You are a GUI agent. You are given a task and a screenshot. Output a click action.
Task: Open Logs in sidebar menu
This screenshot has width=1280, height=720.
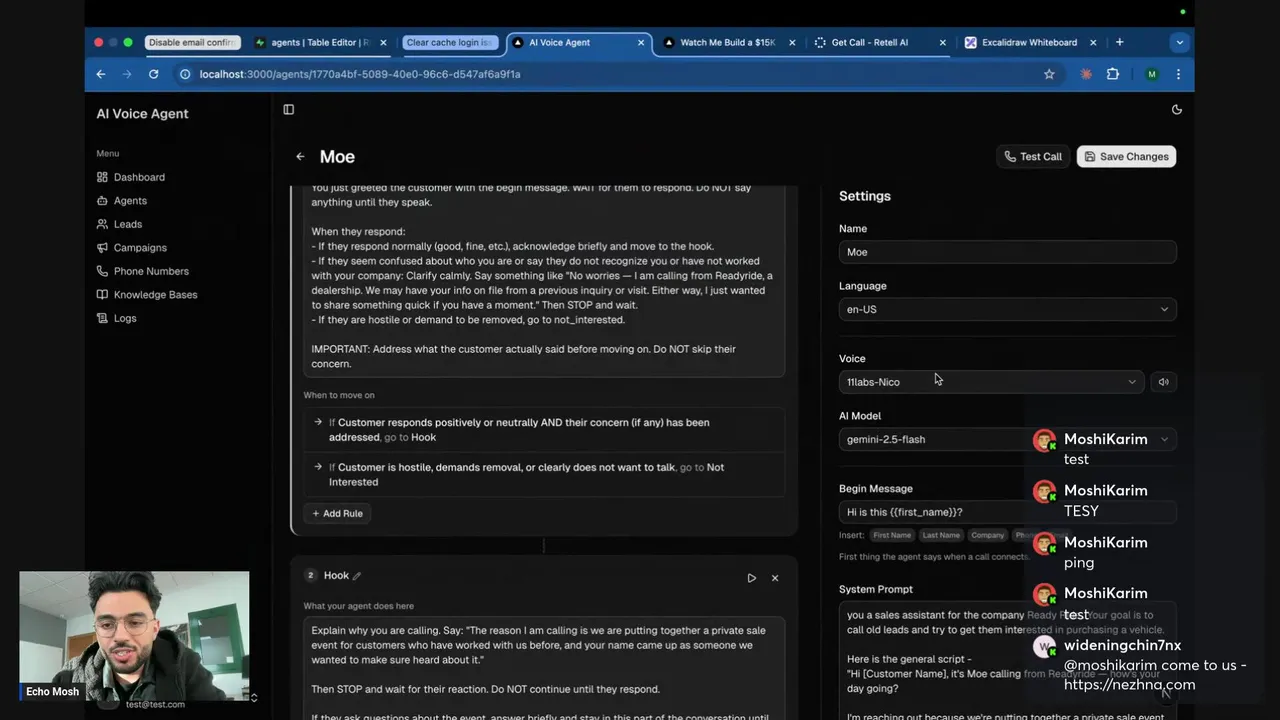tap(125, 318)
